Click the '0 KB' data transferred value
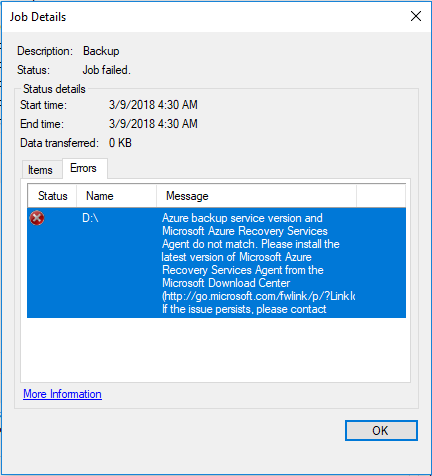The height and width of the screenshot is (476, 432). click(x=120, y=143)
